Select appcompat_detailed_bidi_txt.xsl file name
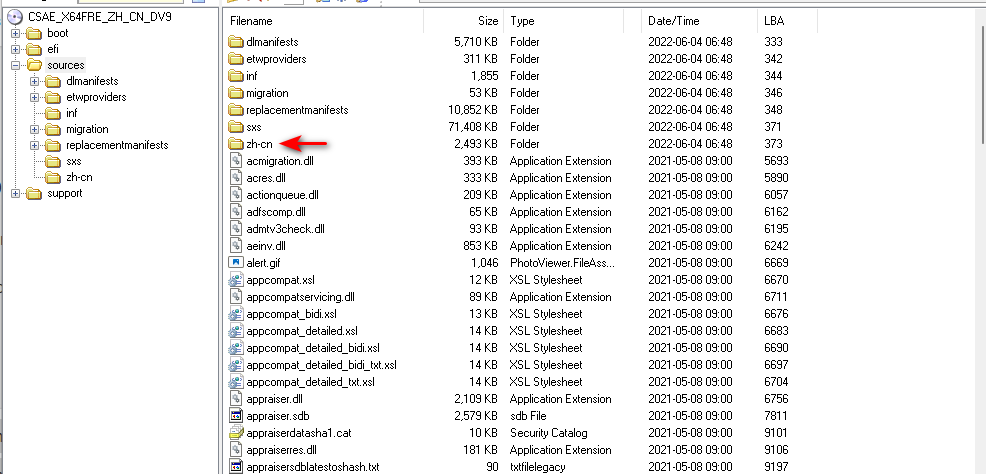The height and width of the screenshot is (474, 986). point(321,365)
